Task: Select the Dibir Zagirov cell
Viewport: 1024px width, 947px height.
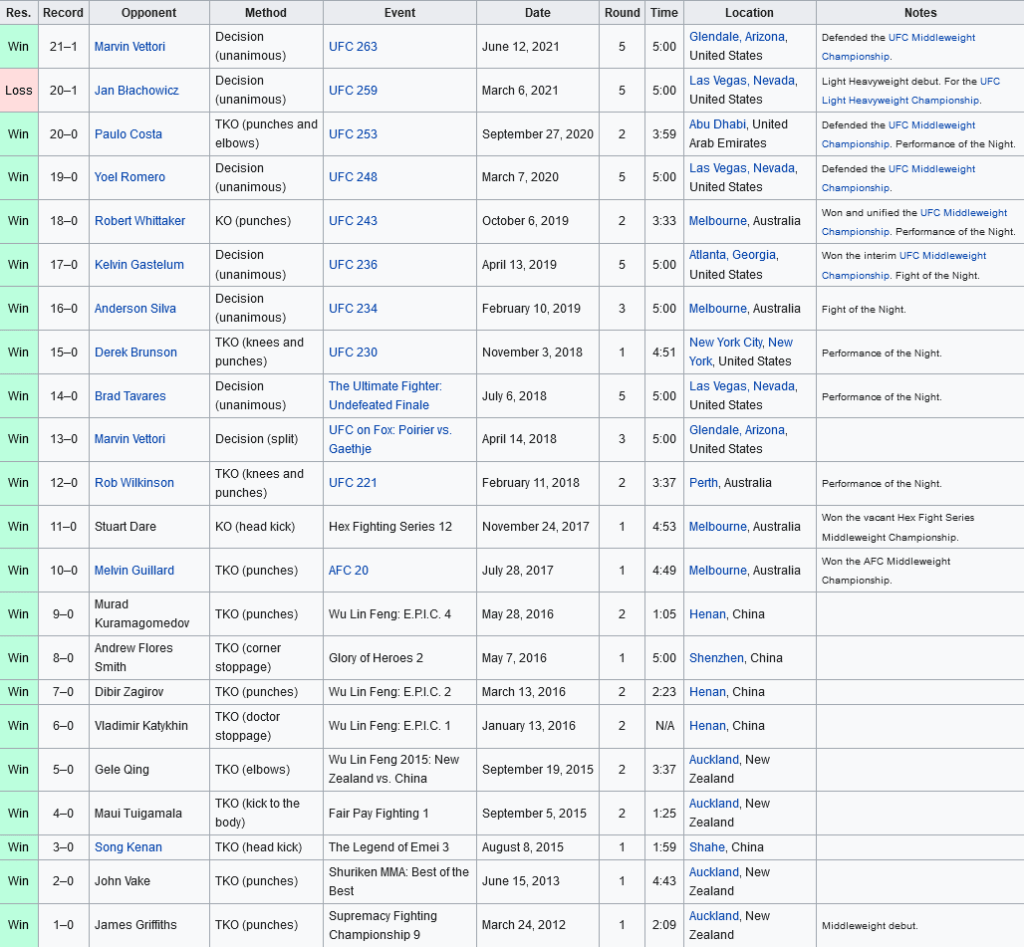Action: [149, 692]
